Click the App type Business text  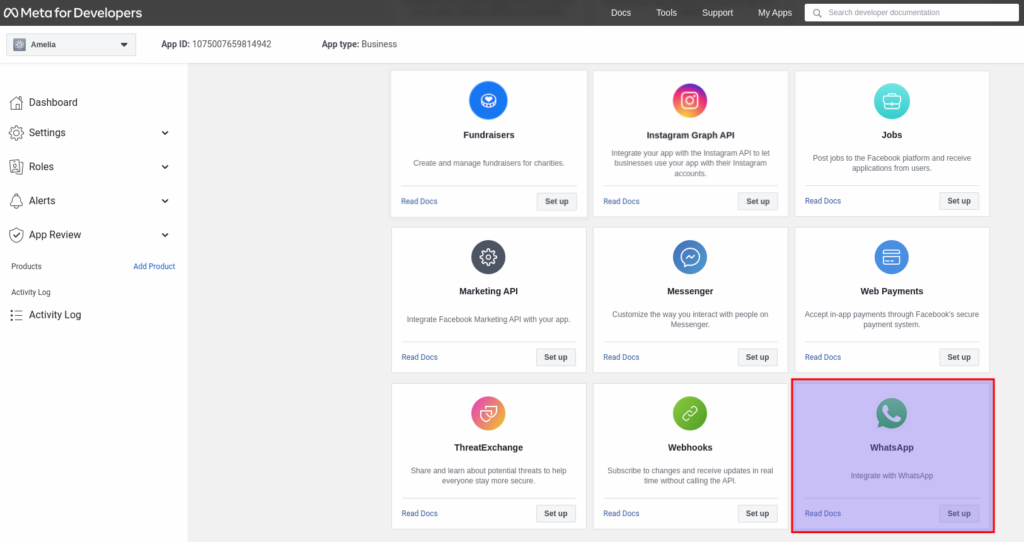(x=379, y=44)
